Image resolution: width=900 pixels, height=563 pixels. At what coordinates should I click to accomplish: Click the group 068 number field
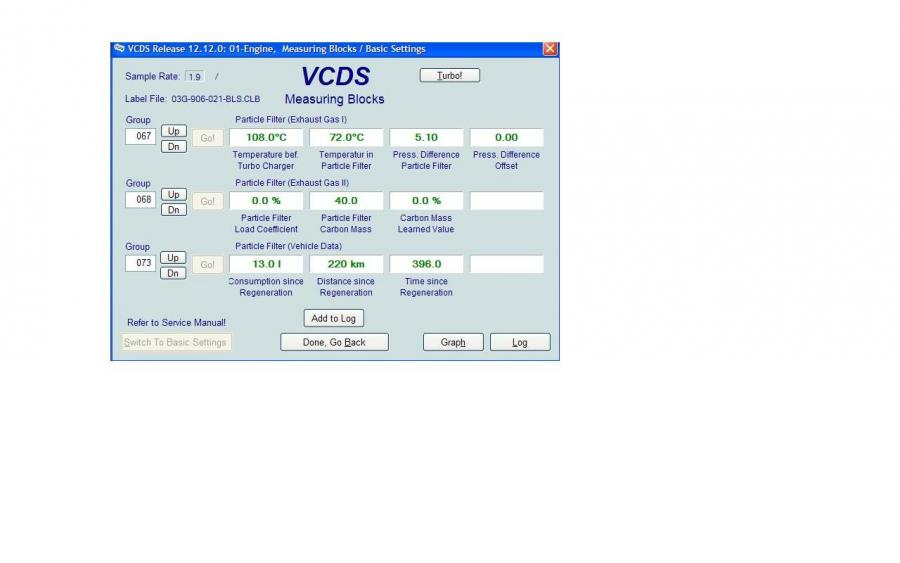139,200
